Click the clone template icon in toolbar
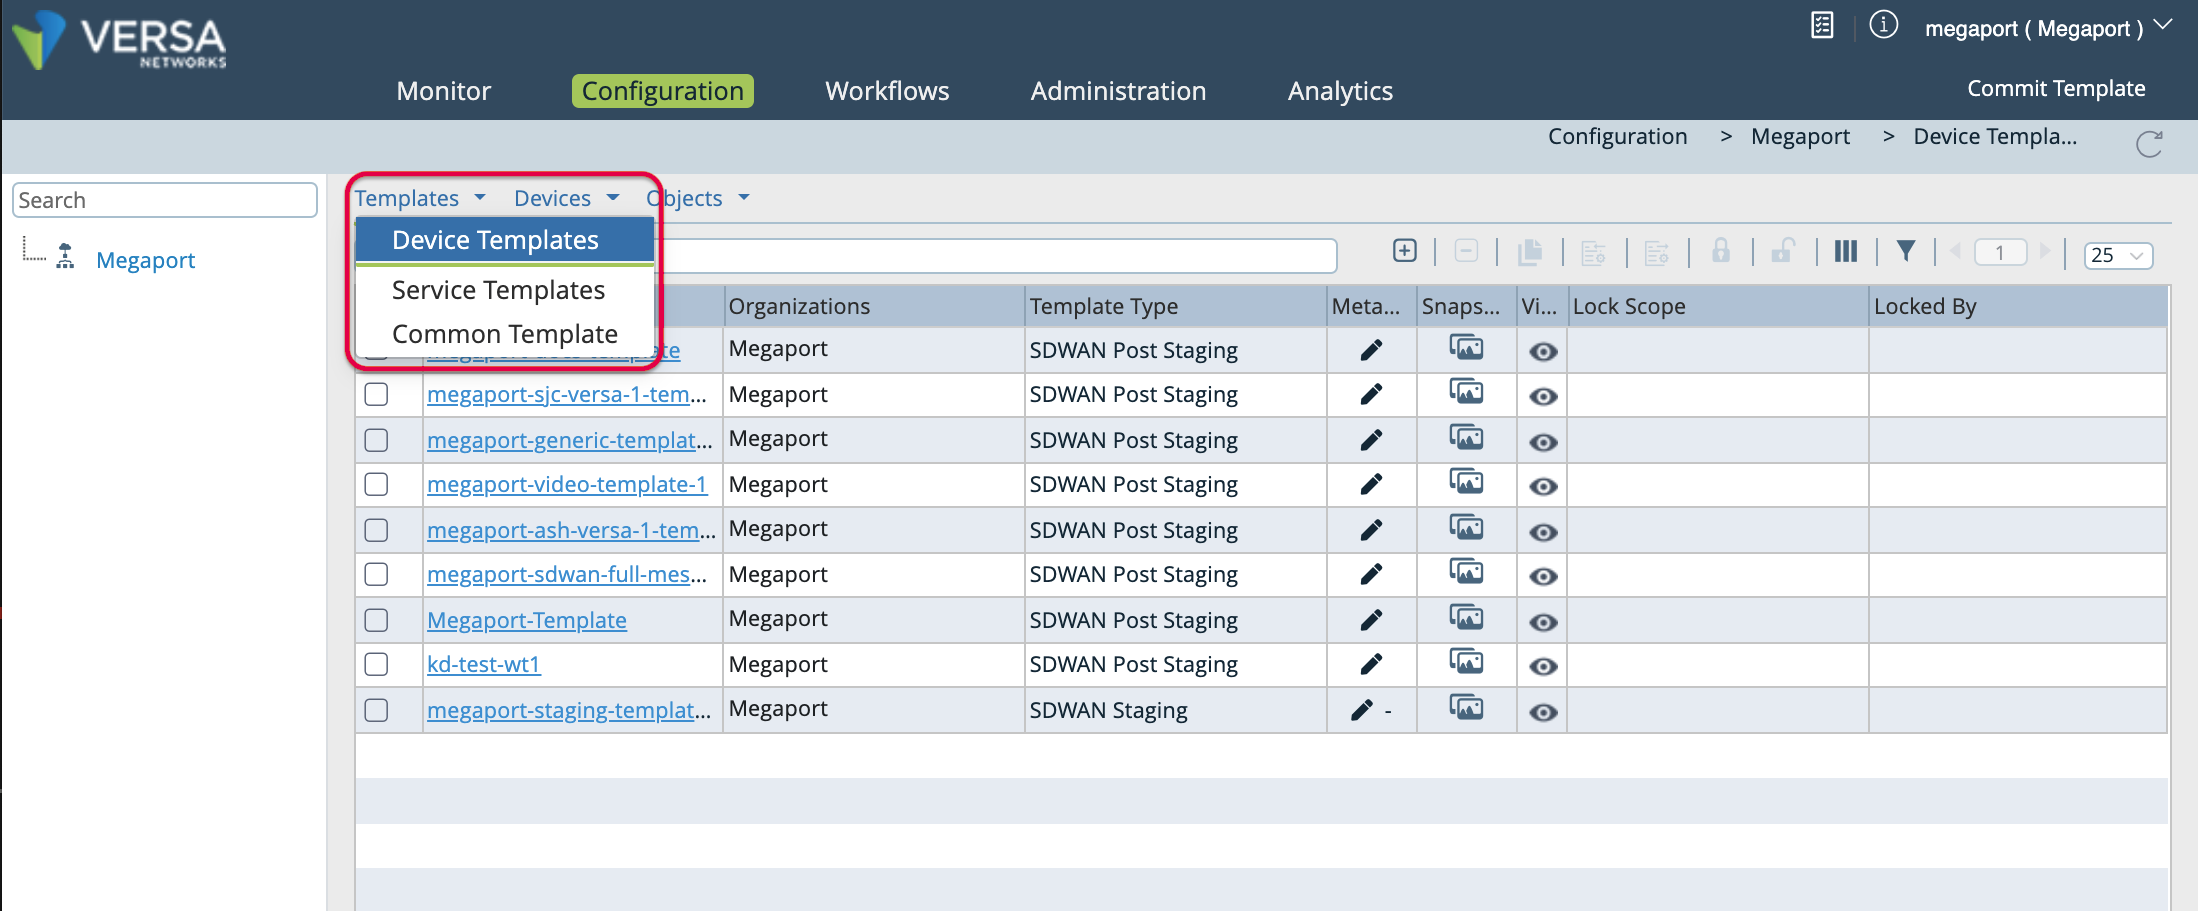 1529,252
